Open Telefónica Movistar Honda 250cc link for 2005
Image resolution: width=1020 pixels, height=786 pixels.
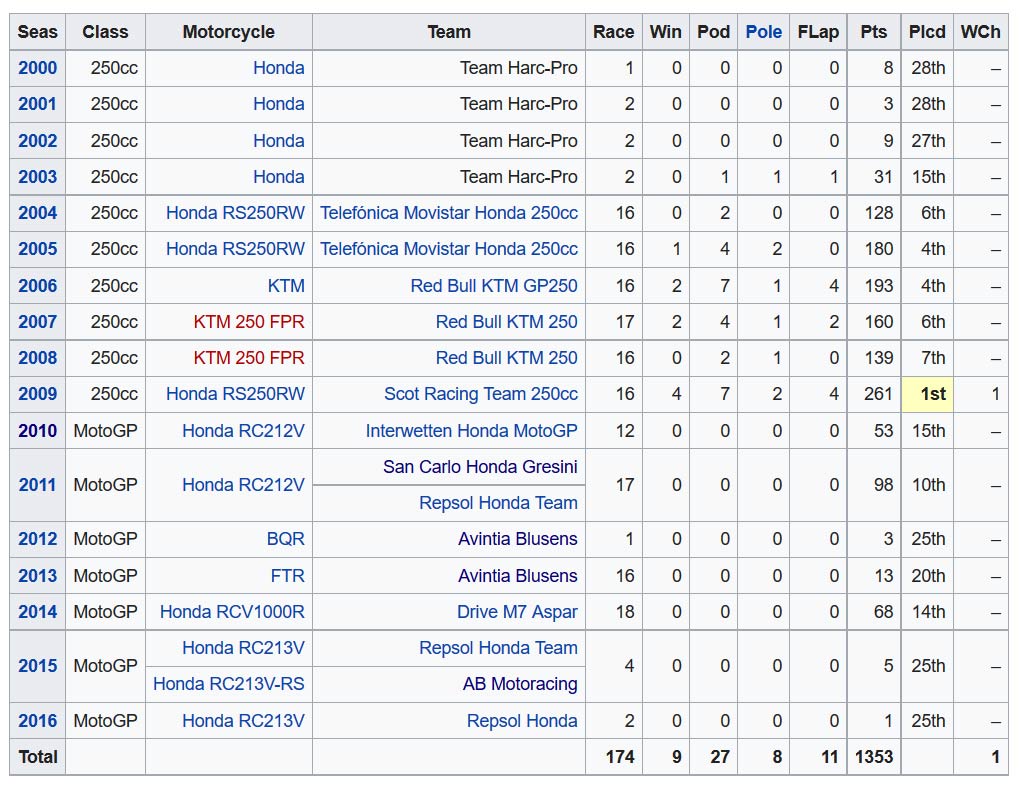[449, 249]
